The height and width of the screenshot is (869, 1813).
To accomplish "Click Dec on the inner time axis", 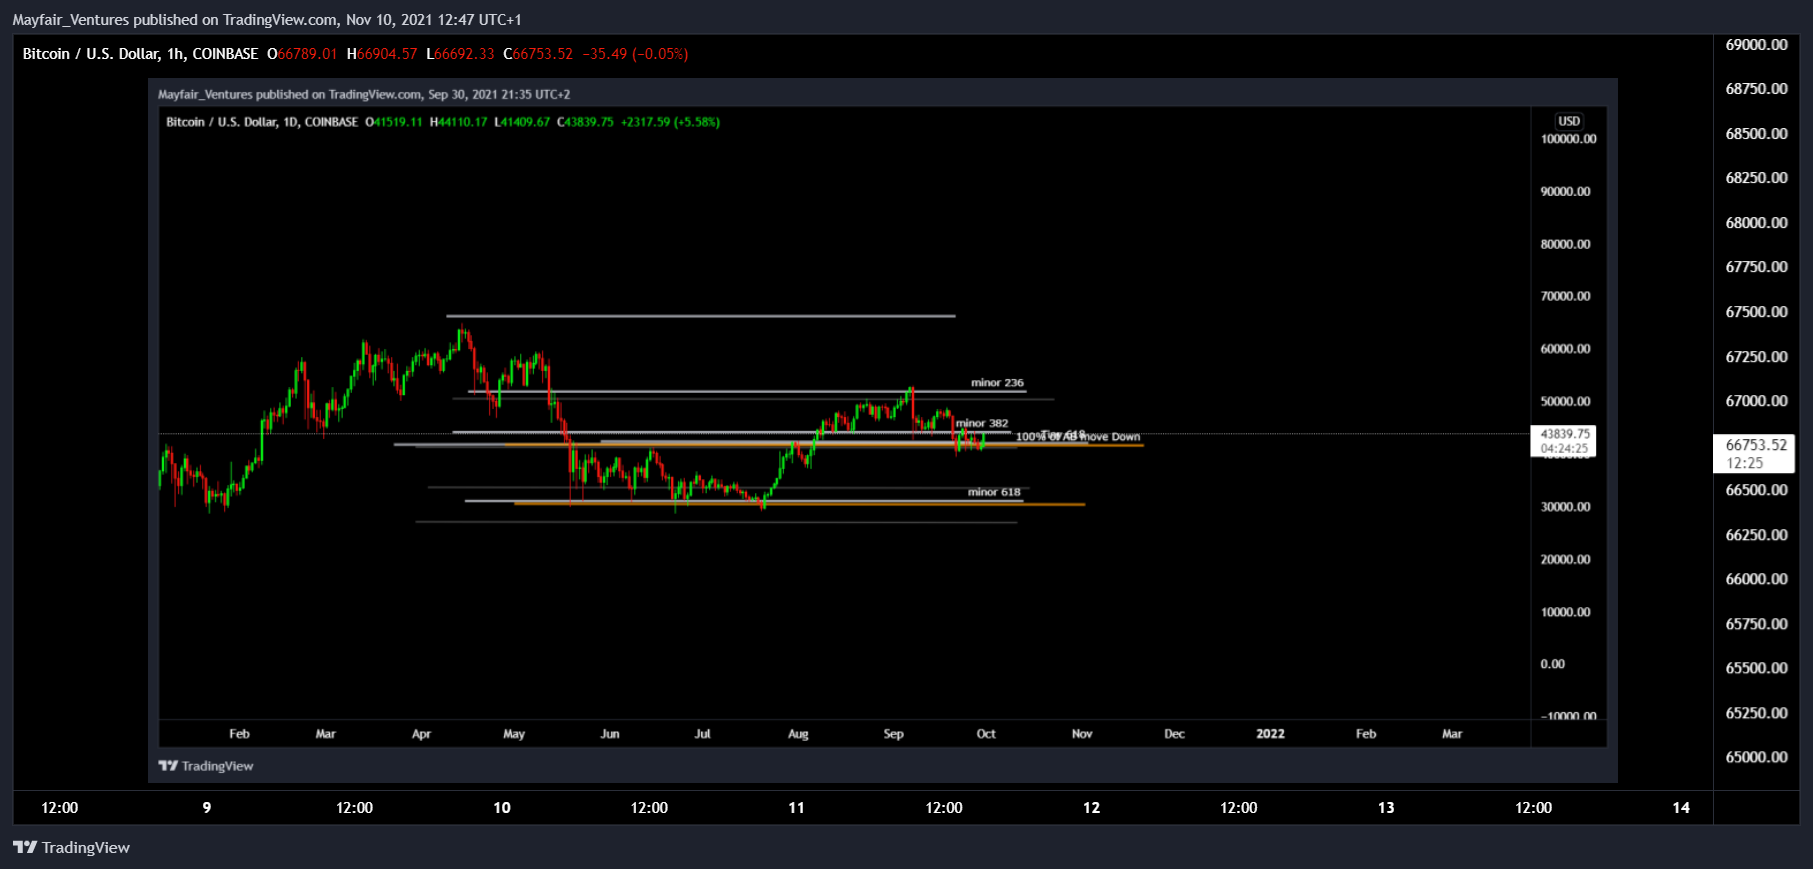I will pyautogui.click(x=1174, y=734).
